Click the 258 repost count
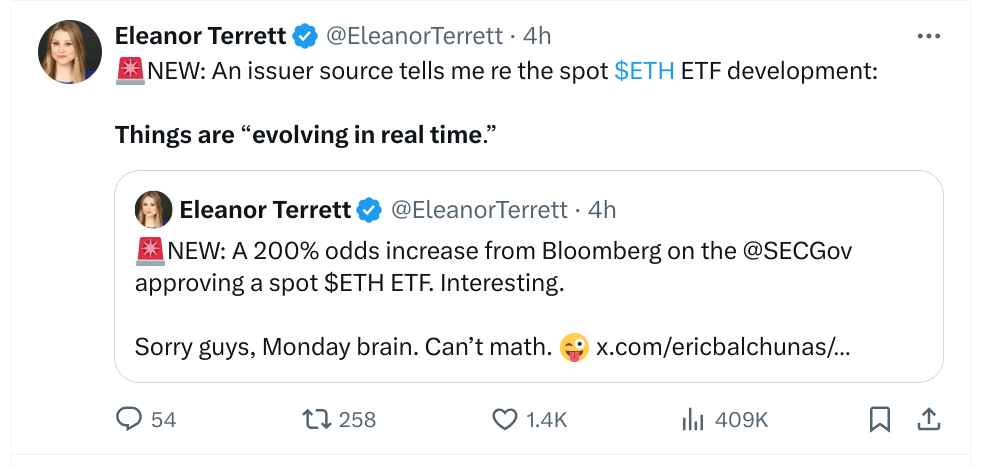983x467 pixels. pyautogui.click(x=357, y=420)
